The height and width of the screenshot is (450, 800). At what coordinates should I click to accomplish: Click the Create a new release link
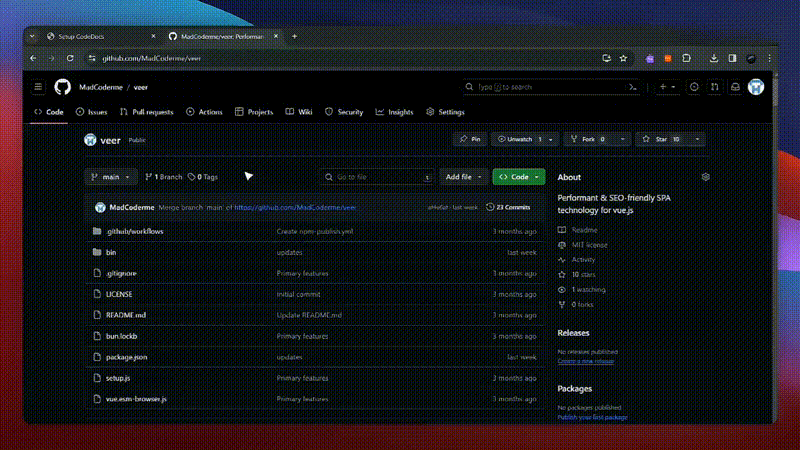click(586, 361)
